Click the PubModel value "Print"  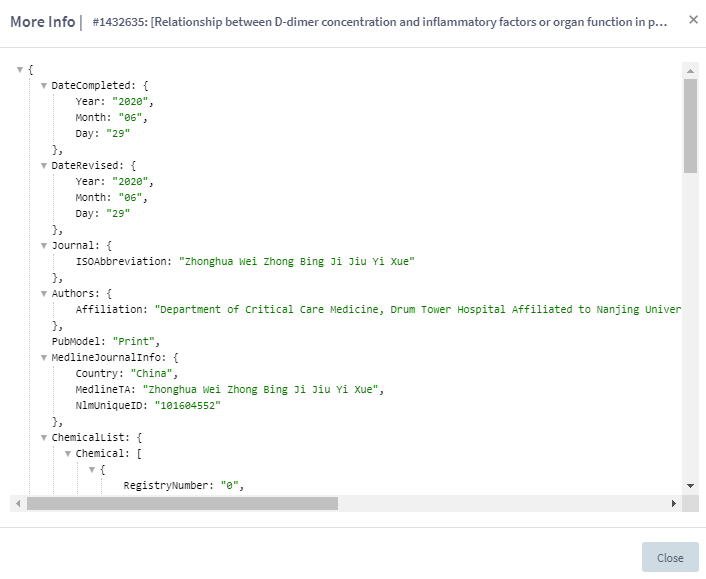133,342
